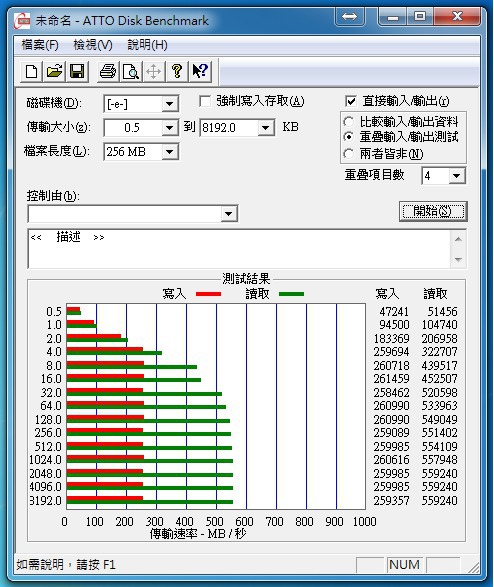Choose 兩者皆非 radio option
Screen dimensions: 494x587
click(x=348, y=153)
